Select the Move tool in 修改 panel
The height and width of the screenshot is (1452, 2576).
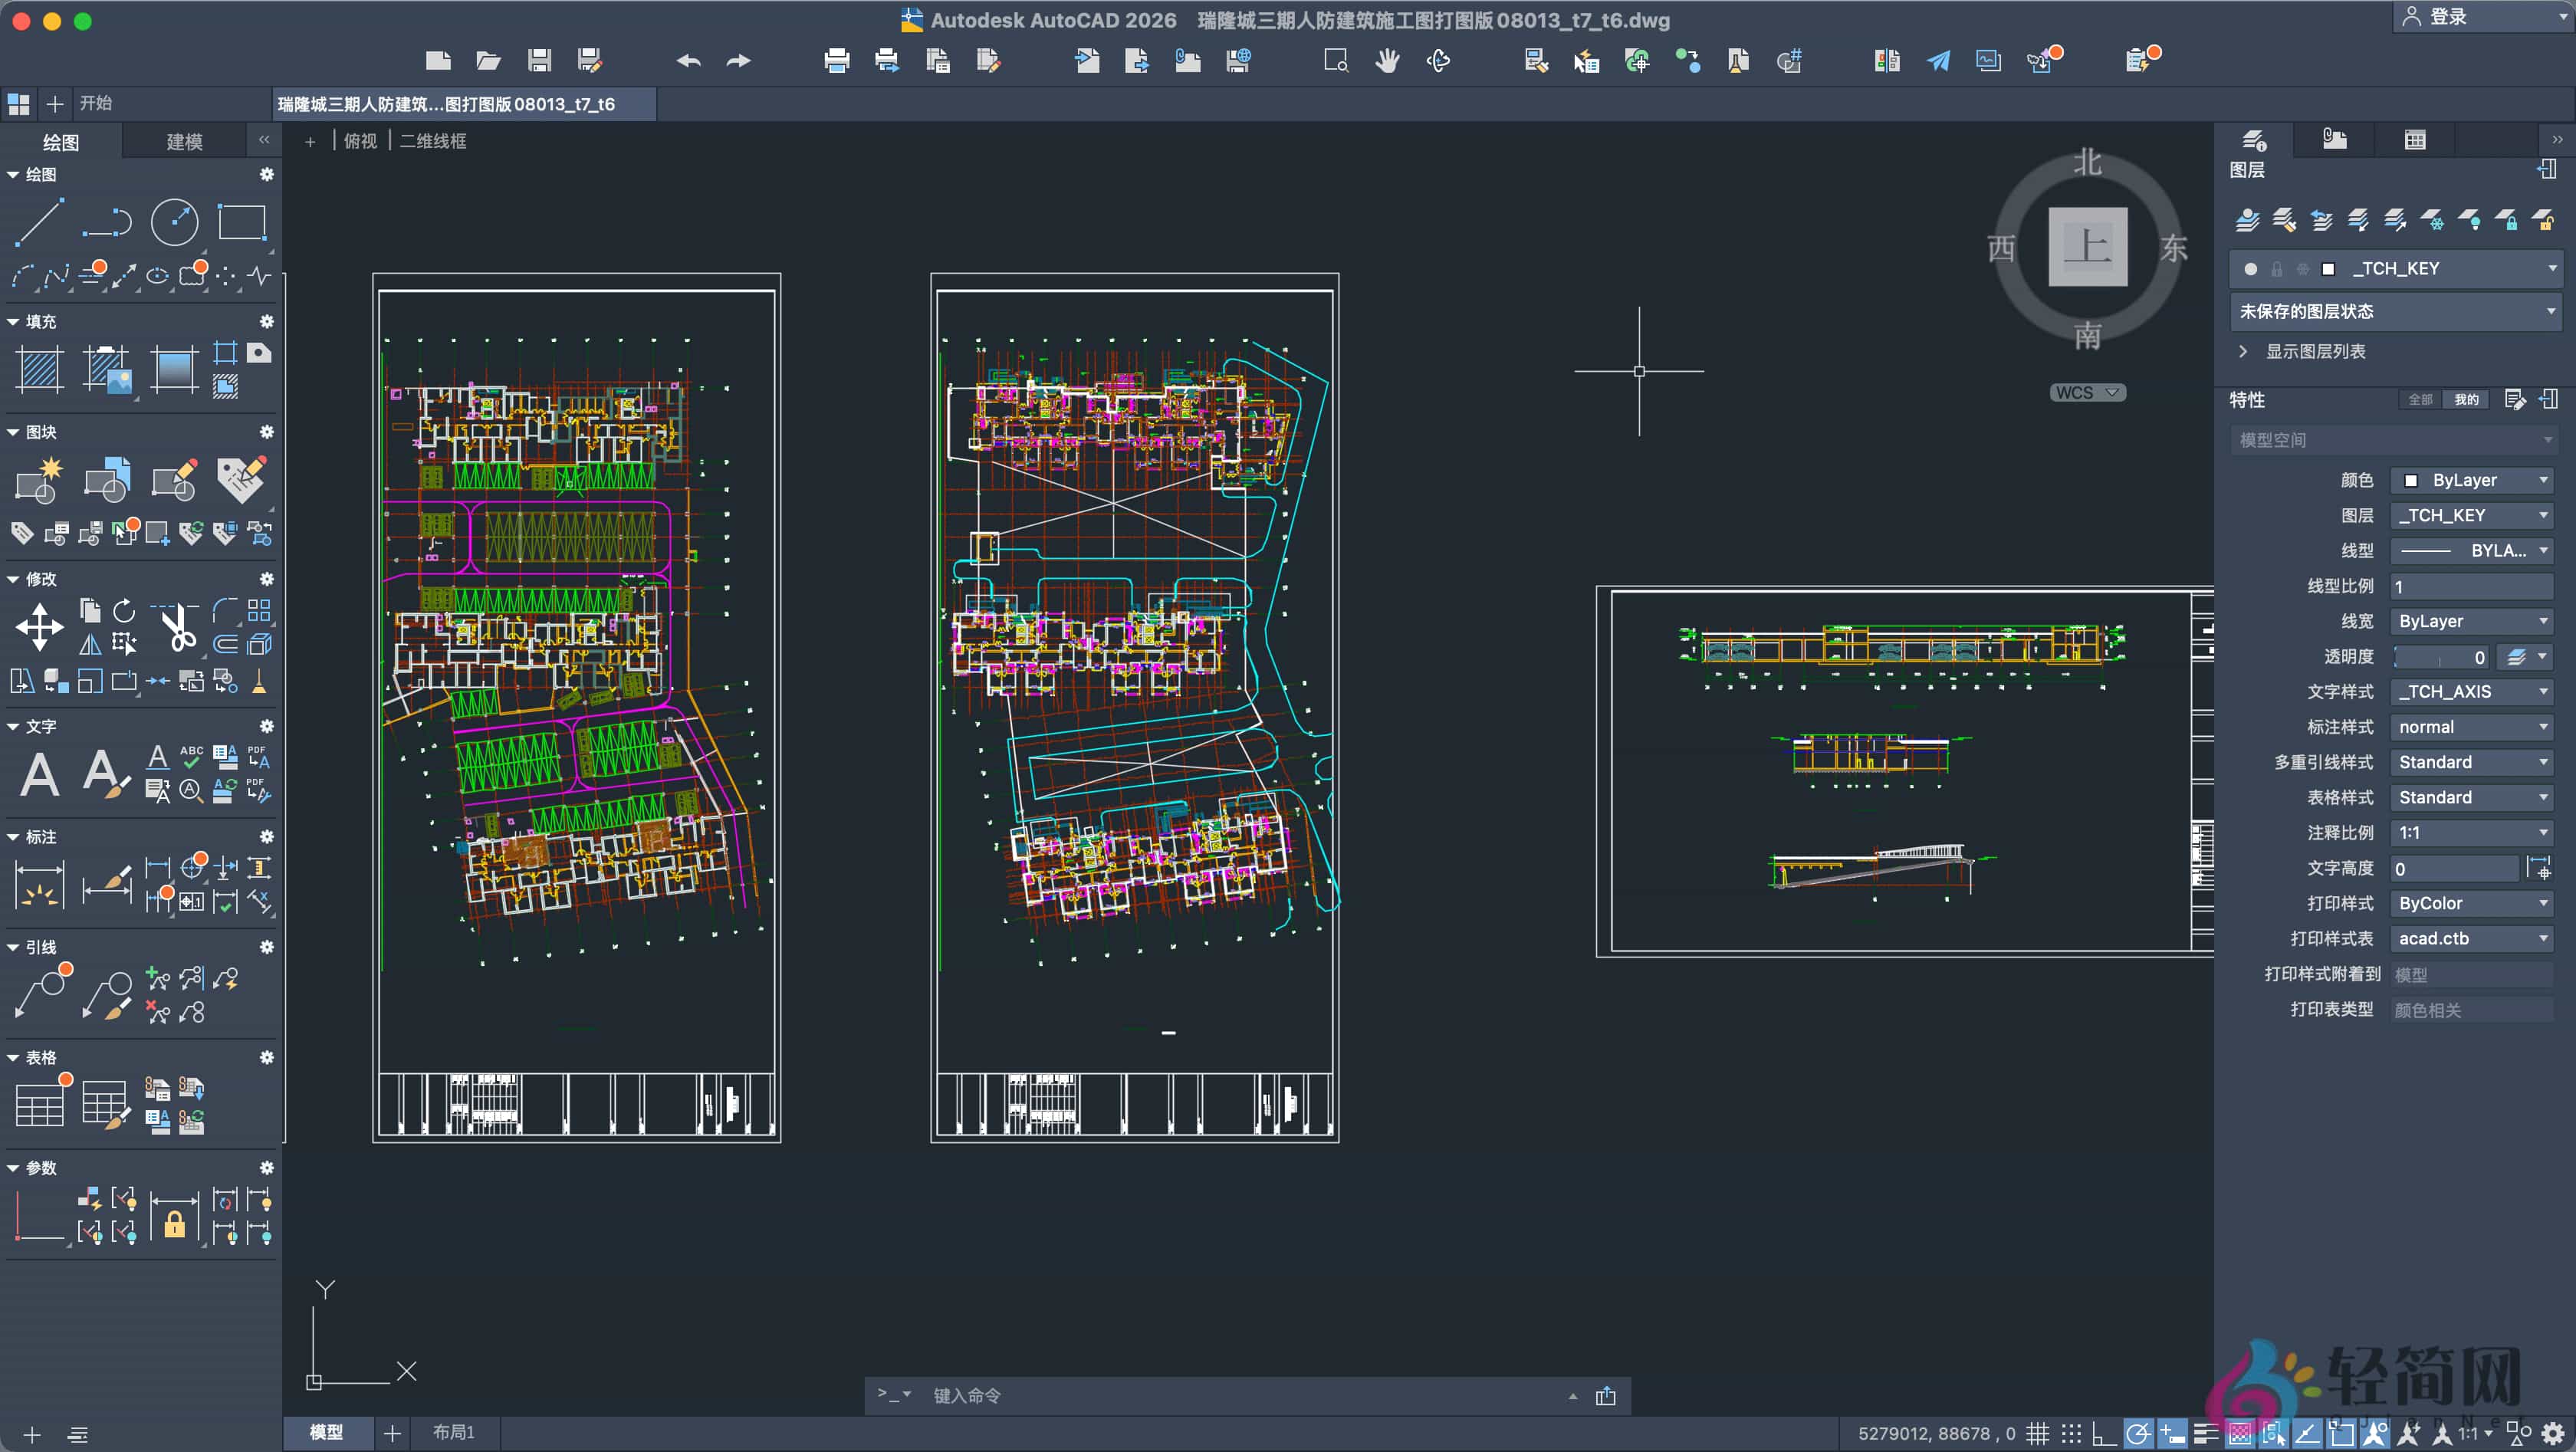coord(39,626)
